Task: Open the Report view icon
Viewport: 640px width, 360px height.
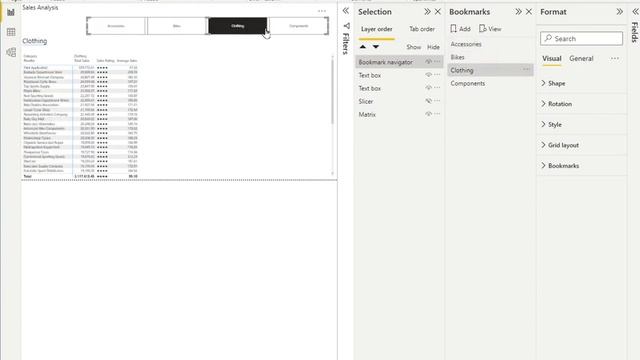Action: pos(11,12)
